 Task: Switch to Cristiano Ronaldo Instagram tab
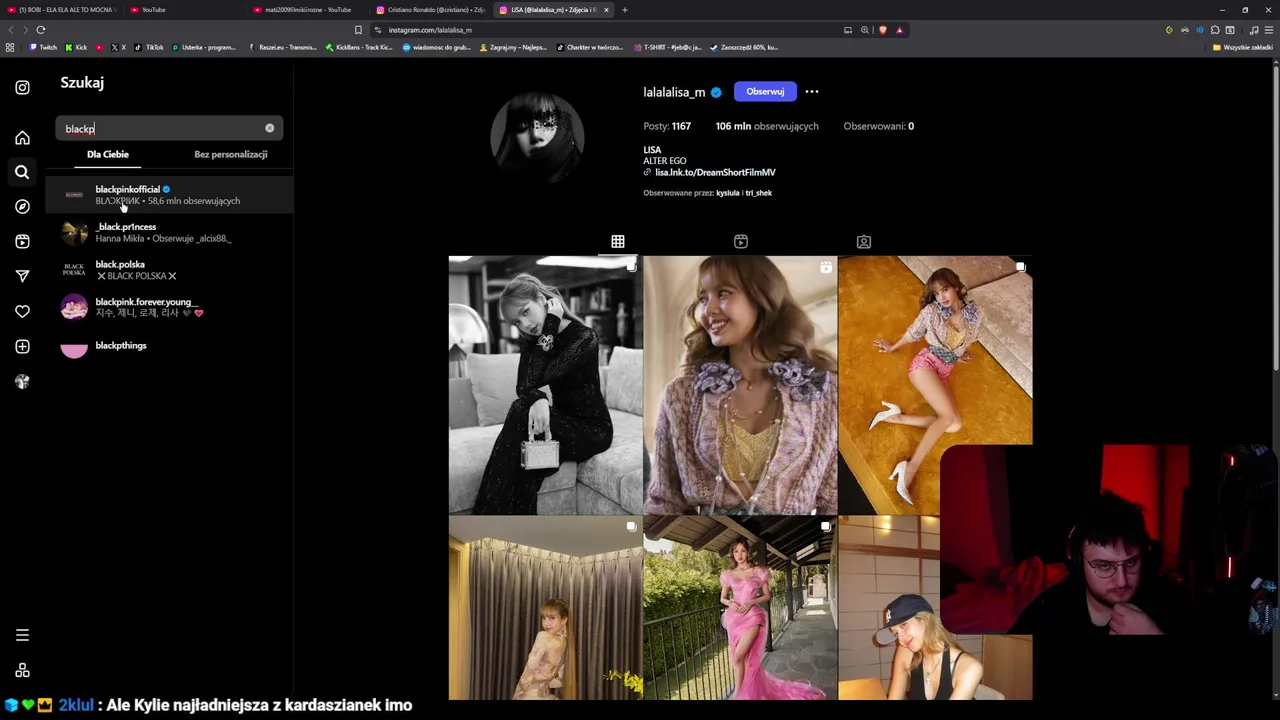click(430, 10)
